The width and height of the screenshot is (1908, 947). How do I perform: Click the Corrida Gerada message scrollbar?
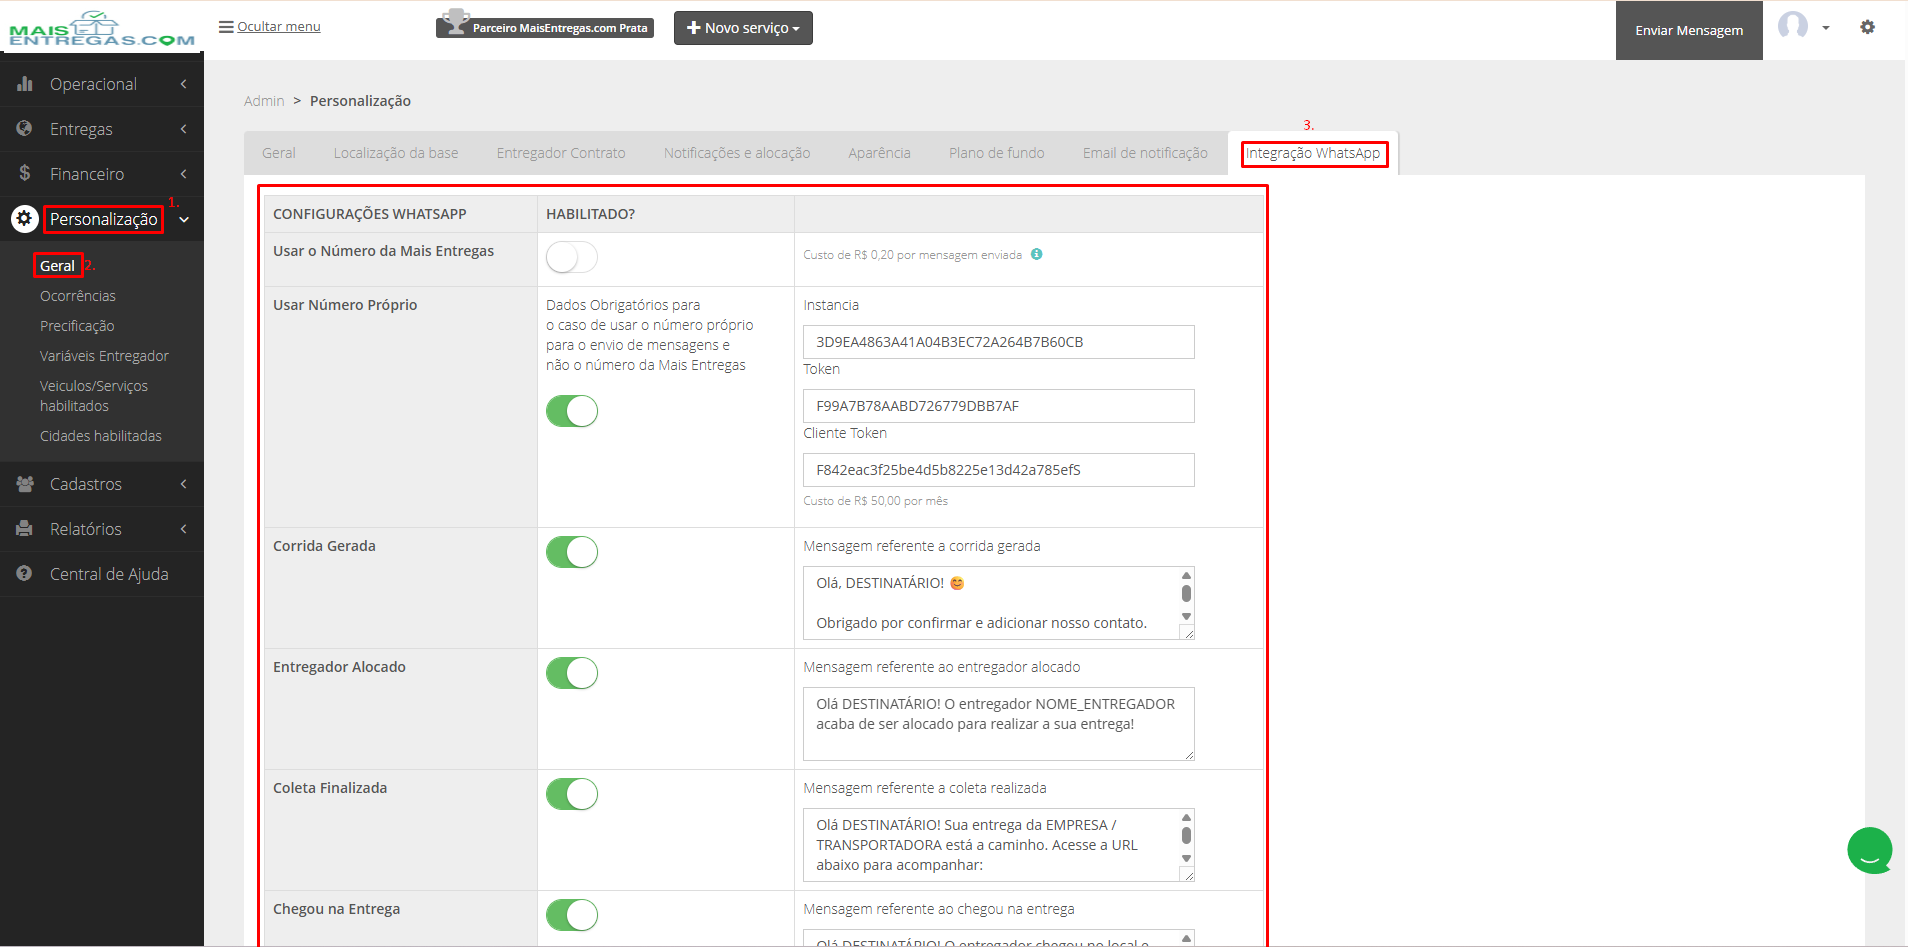pyautogui.click(x=1187, y=597)
